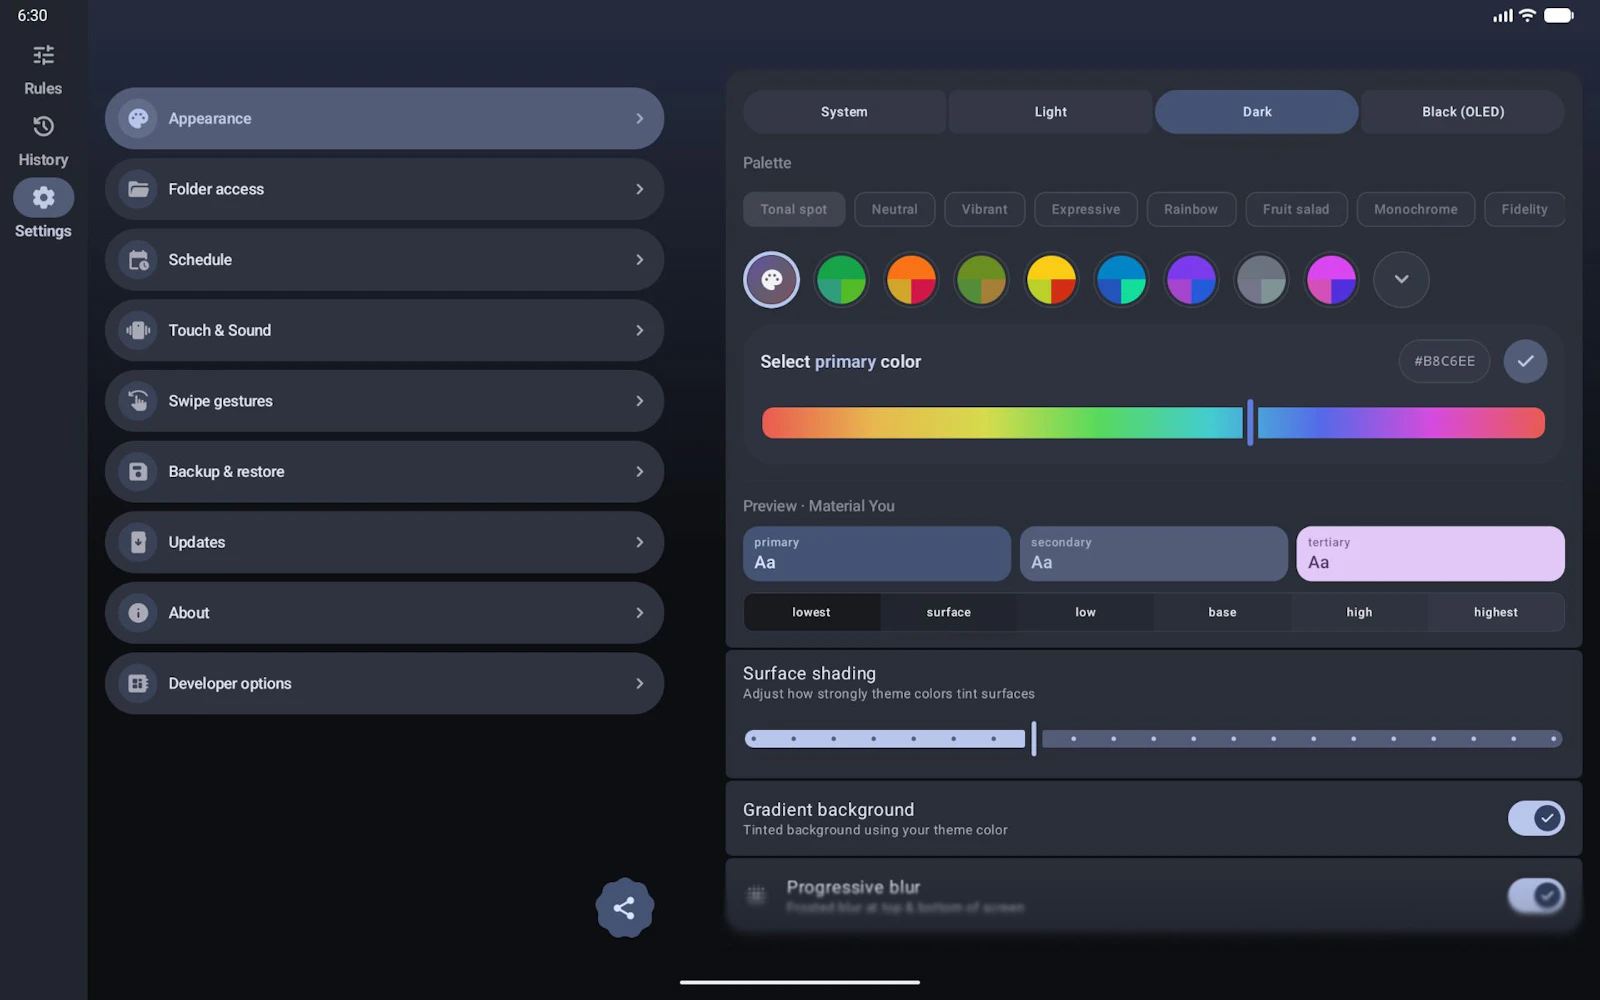Choose the blue teal color preset swatch
Screen dimensions: 1600x1000
point(1121,279)
